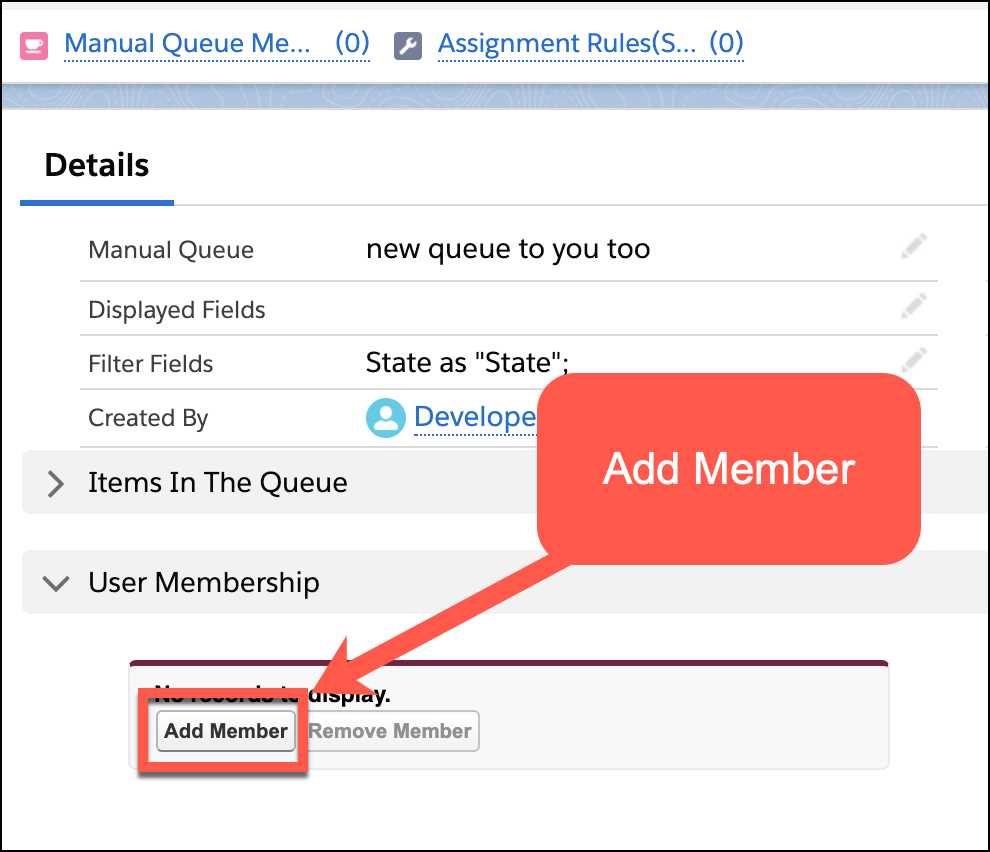Click the Add Member callout annotation
The image size is (990, 852).
tap(728, 468)
